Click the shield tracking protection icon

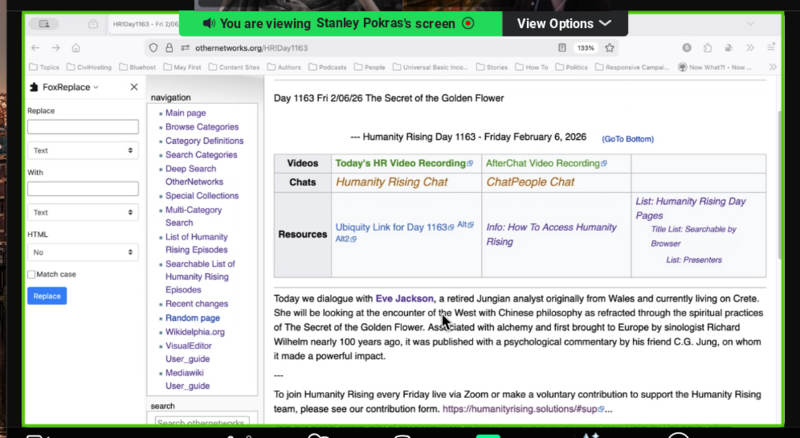[x=153, y=48]
